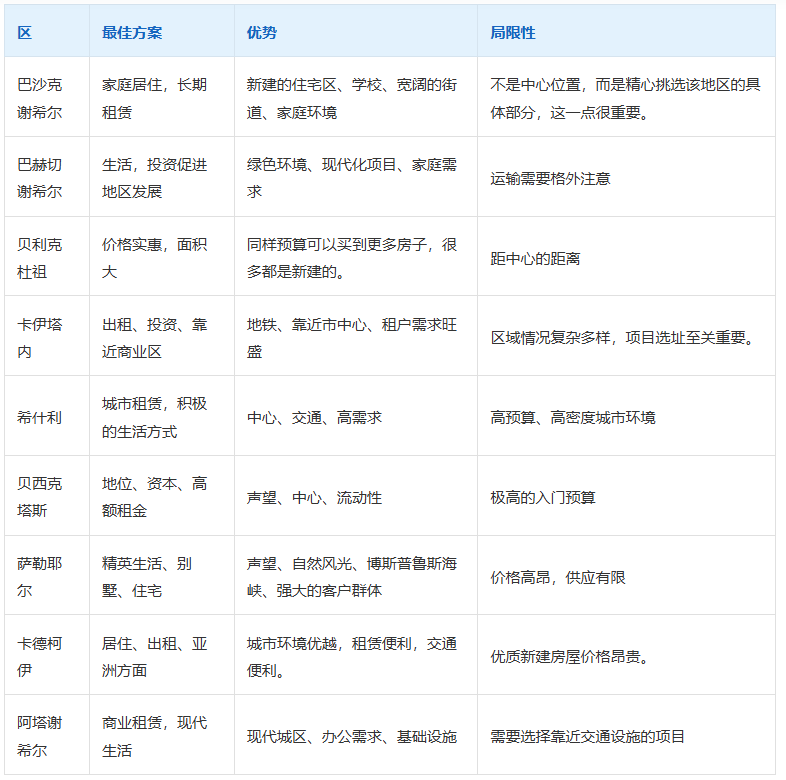Select the 贝利克杜祖 district cell
This screenshot has height=780, width=786.
[x=47, y=257]
